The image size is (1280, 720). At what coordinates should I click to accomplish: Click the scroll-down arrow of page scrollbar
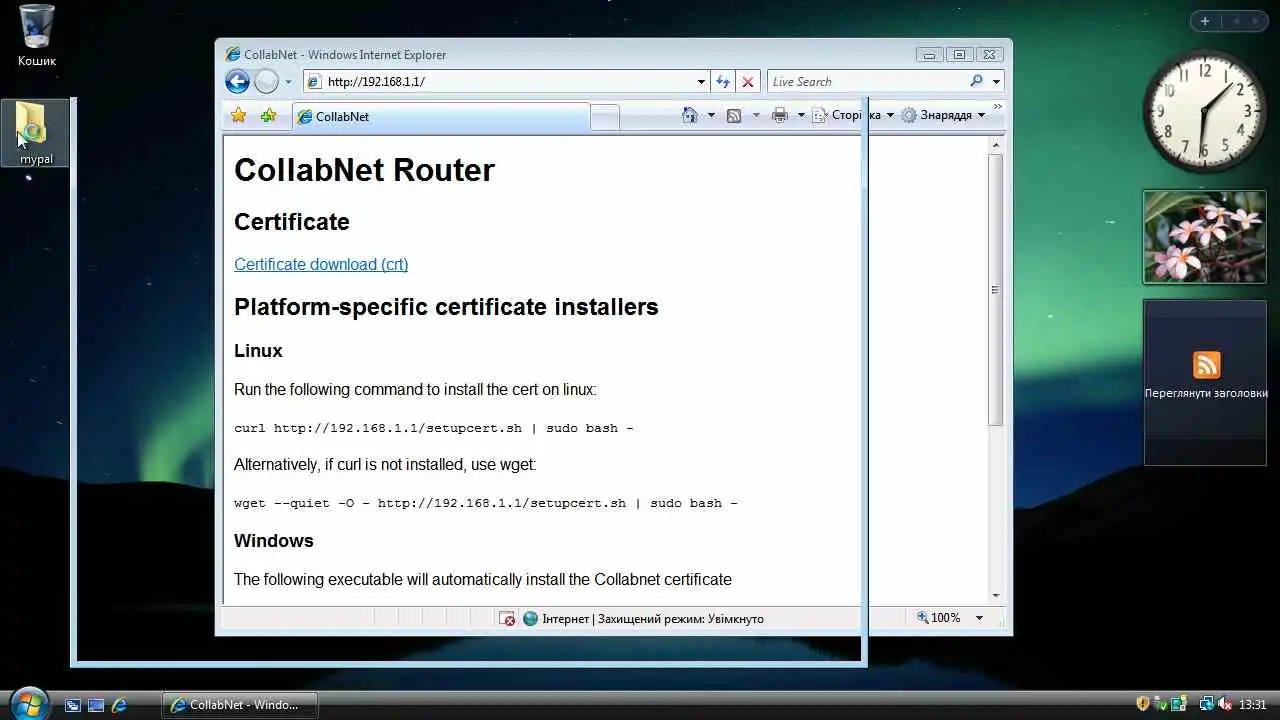[995, 596]
